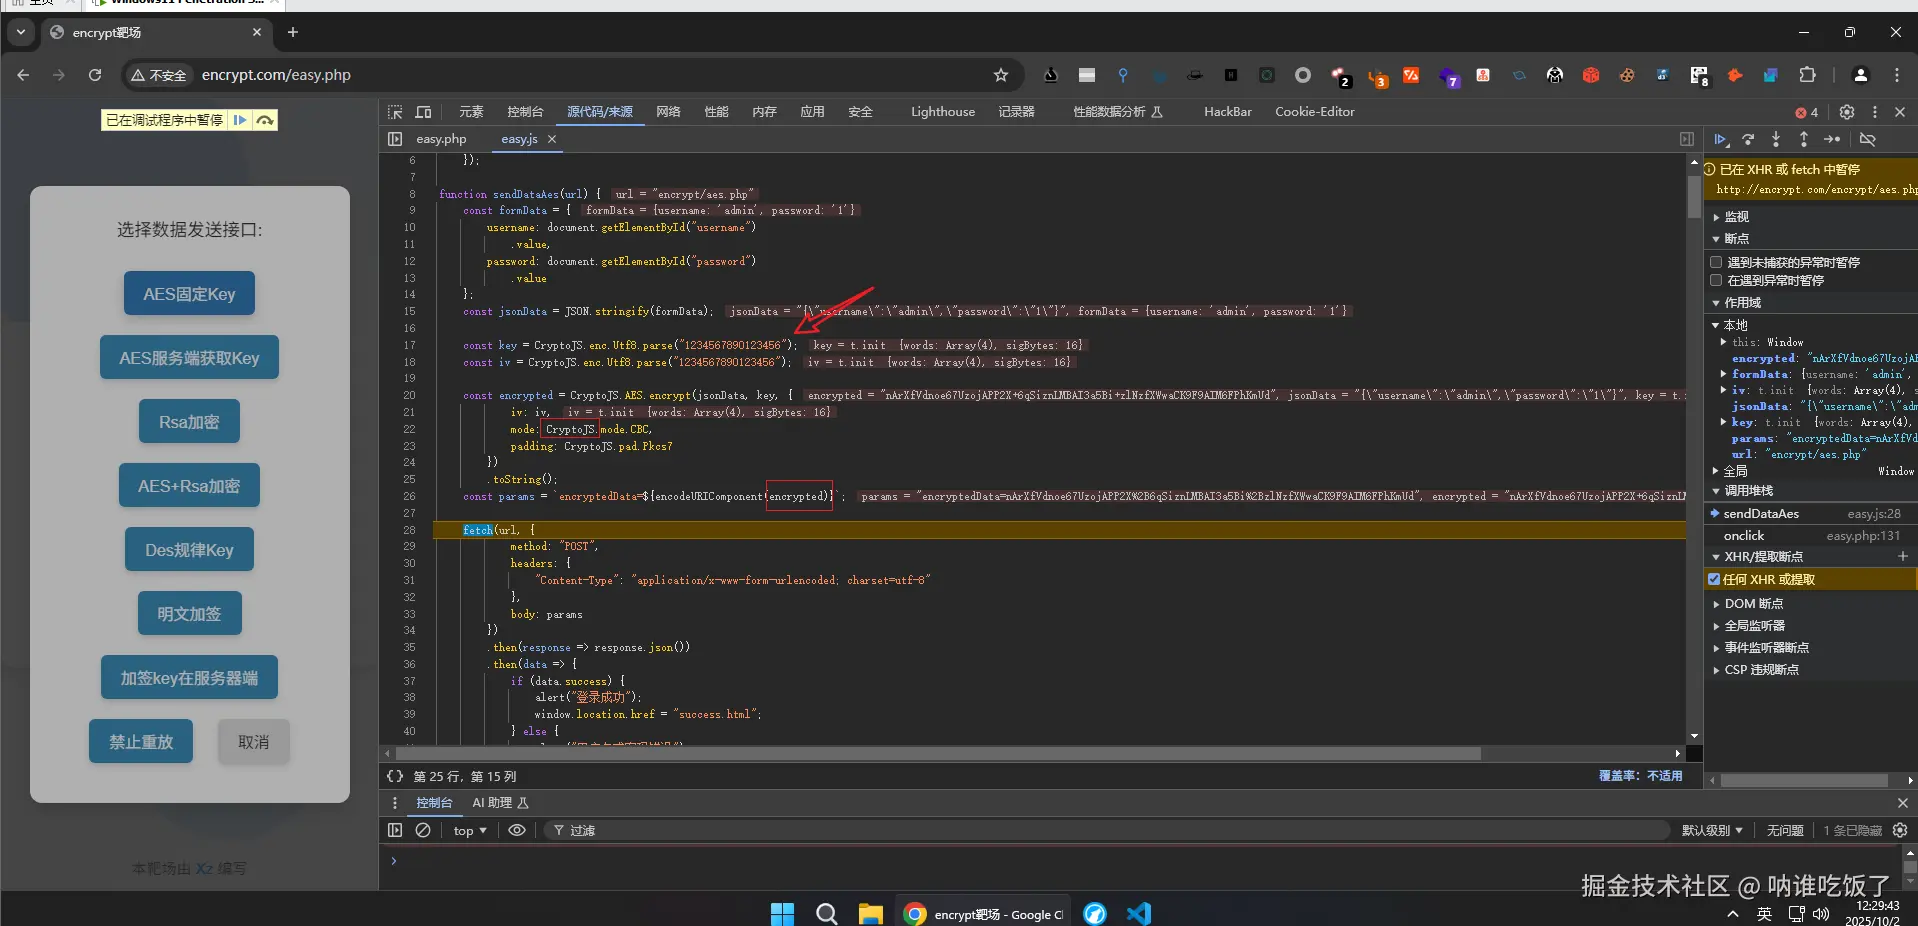1918x926 pixels.
Task: Click the step out of function icon
Action: point(1804,140)
